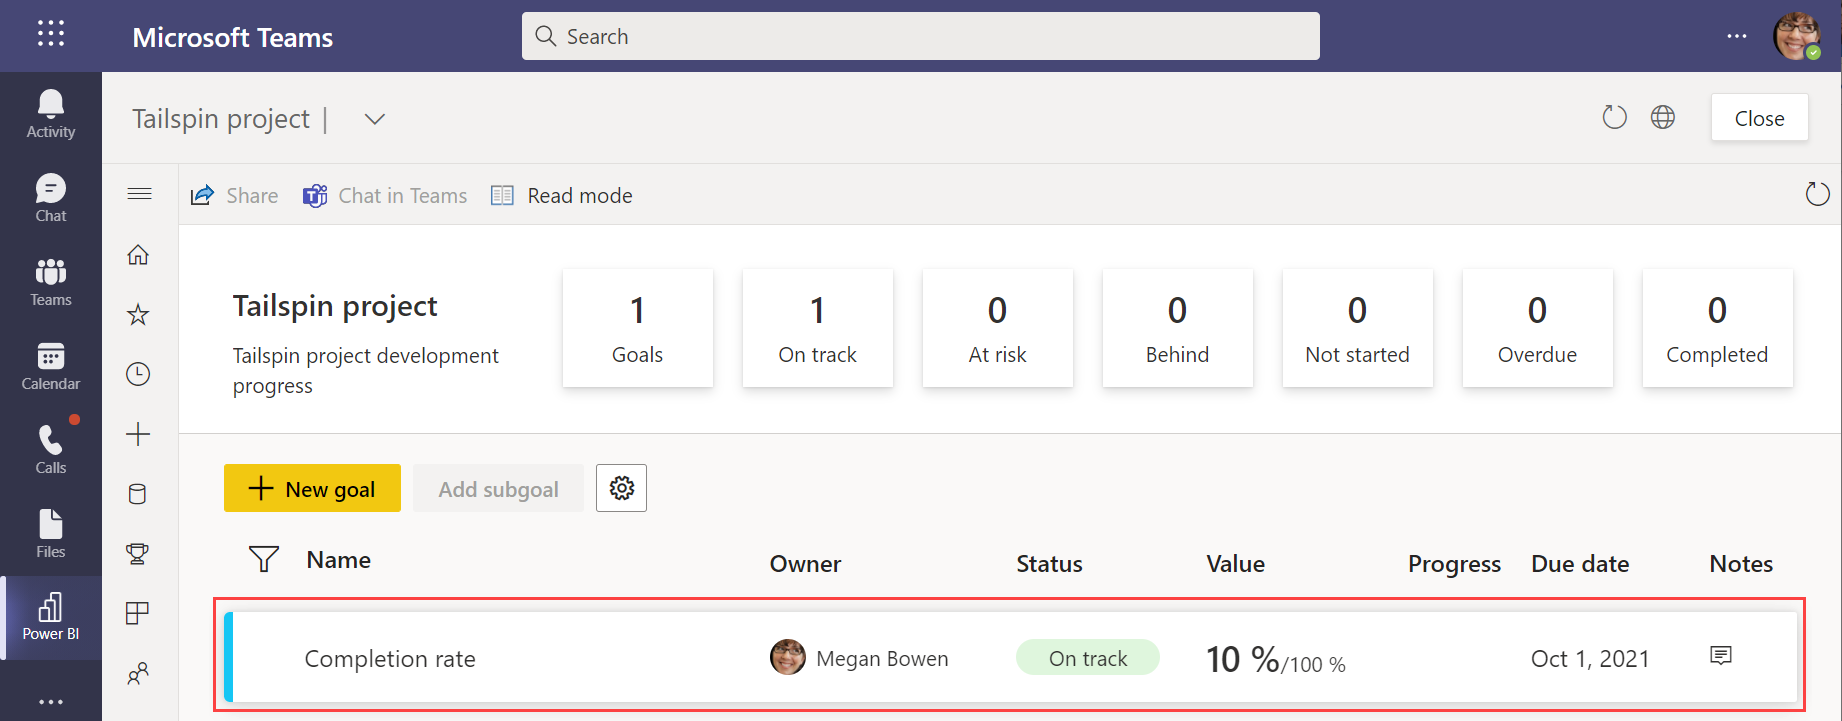The width and height of the screenshot is (1842, 721).
Task: Click the Teams search box
Action: point(920,36)
